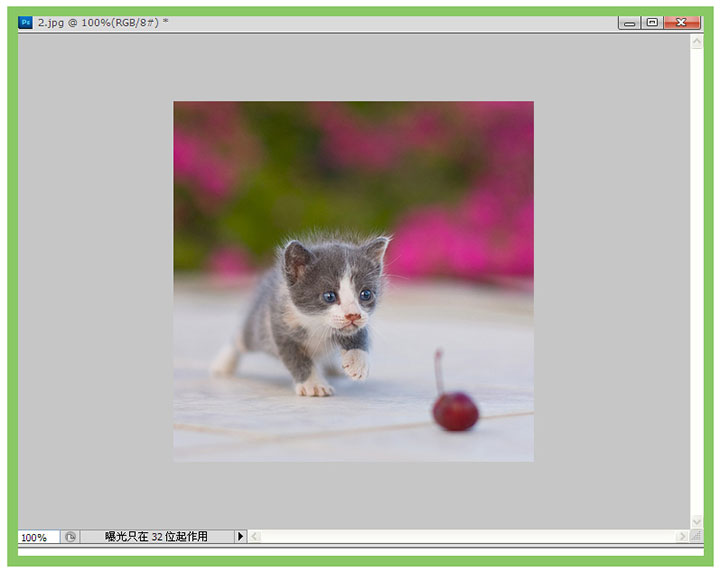Click the status bar icon beside zoom field

[x=70, y=537]
